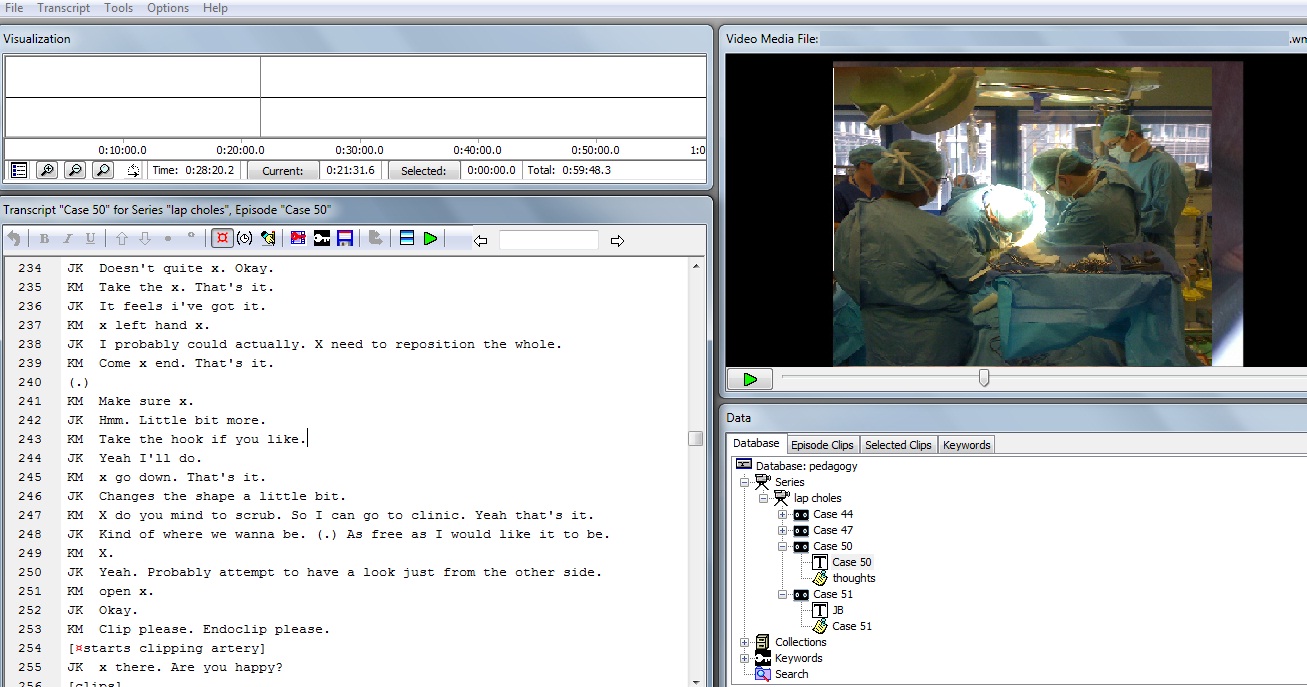Switch to the Episode Clips tab
The height and width of the screenshot is (687, 1307).
(821, 445)
